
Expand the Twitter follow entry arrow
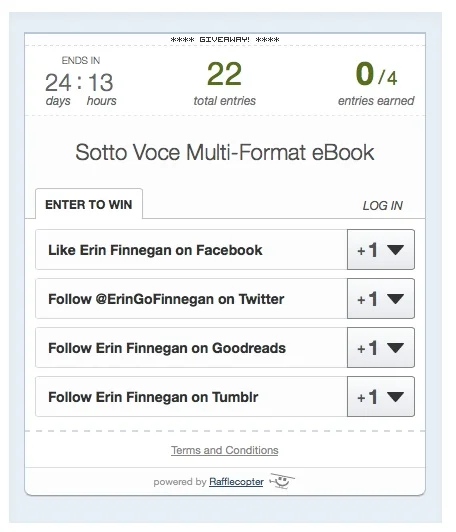395,299
